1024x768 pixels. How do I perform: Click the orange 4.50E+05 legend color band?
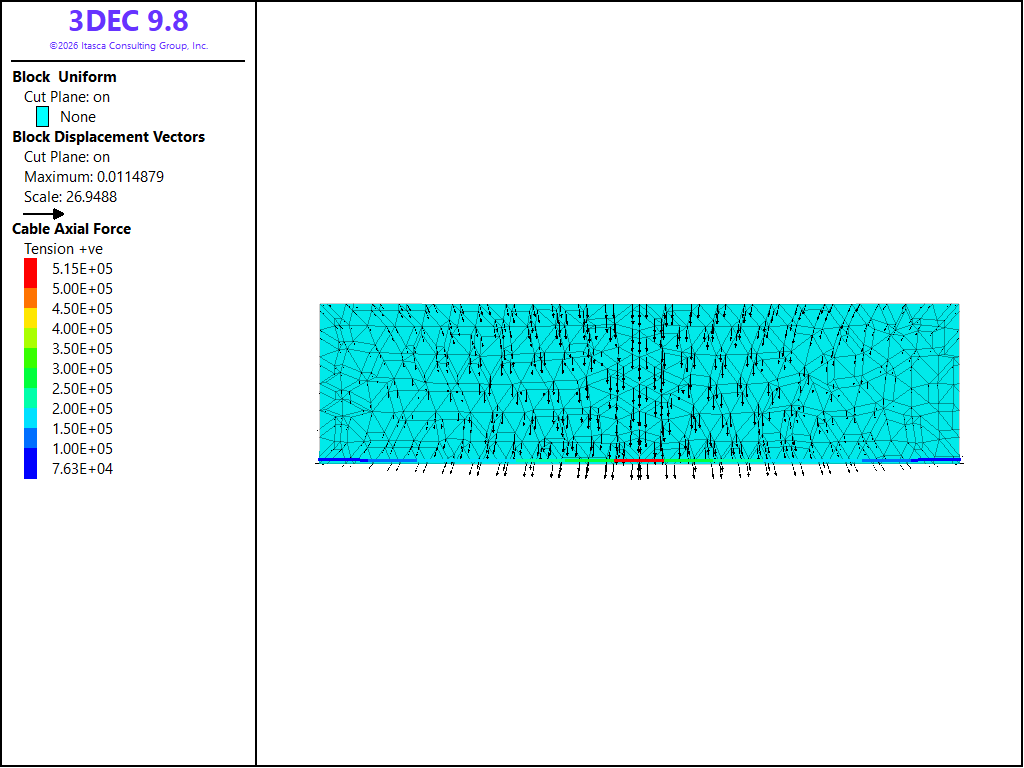click(x=31, y=298)
